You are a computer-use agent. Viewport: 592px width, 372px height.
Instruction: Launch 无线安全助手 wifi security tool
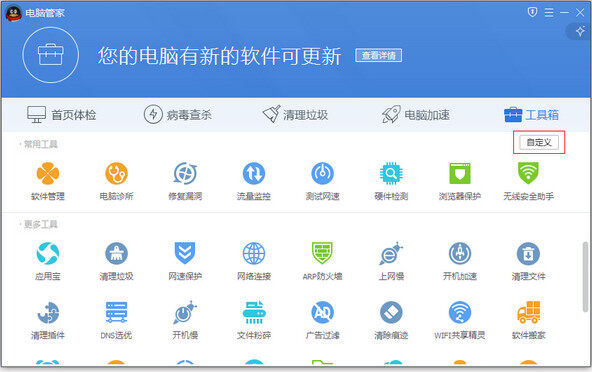(x=528, y=181)
